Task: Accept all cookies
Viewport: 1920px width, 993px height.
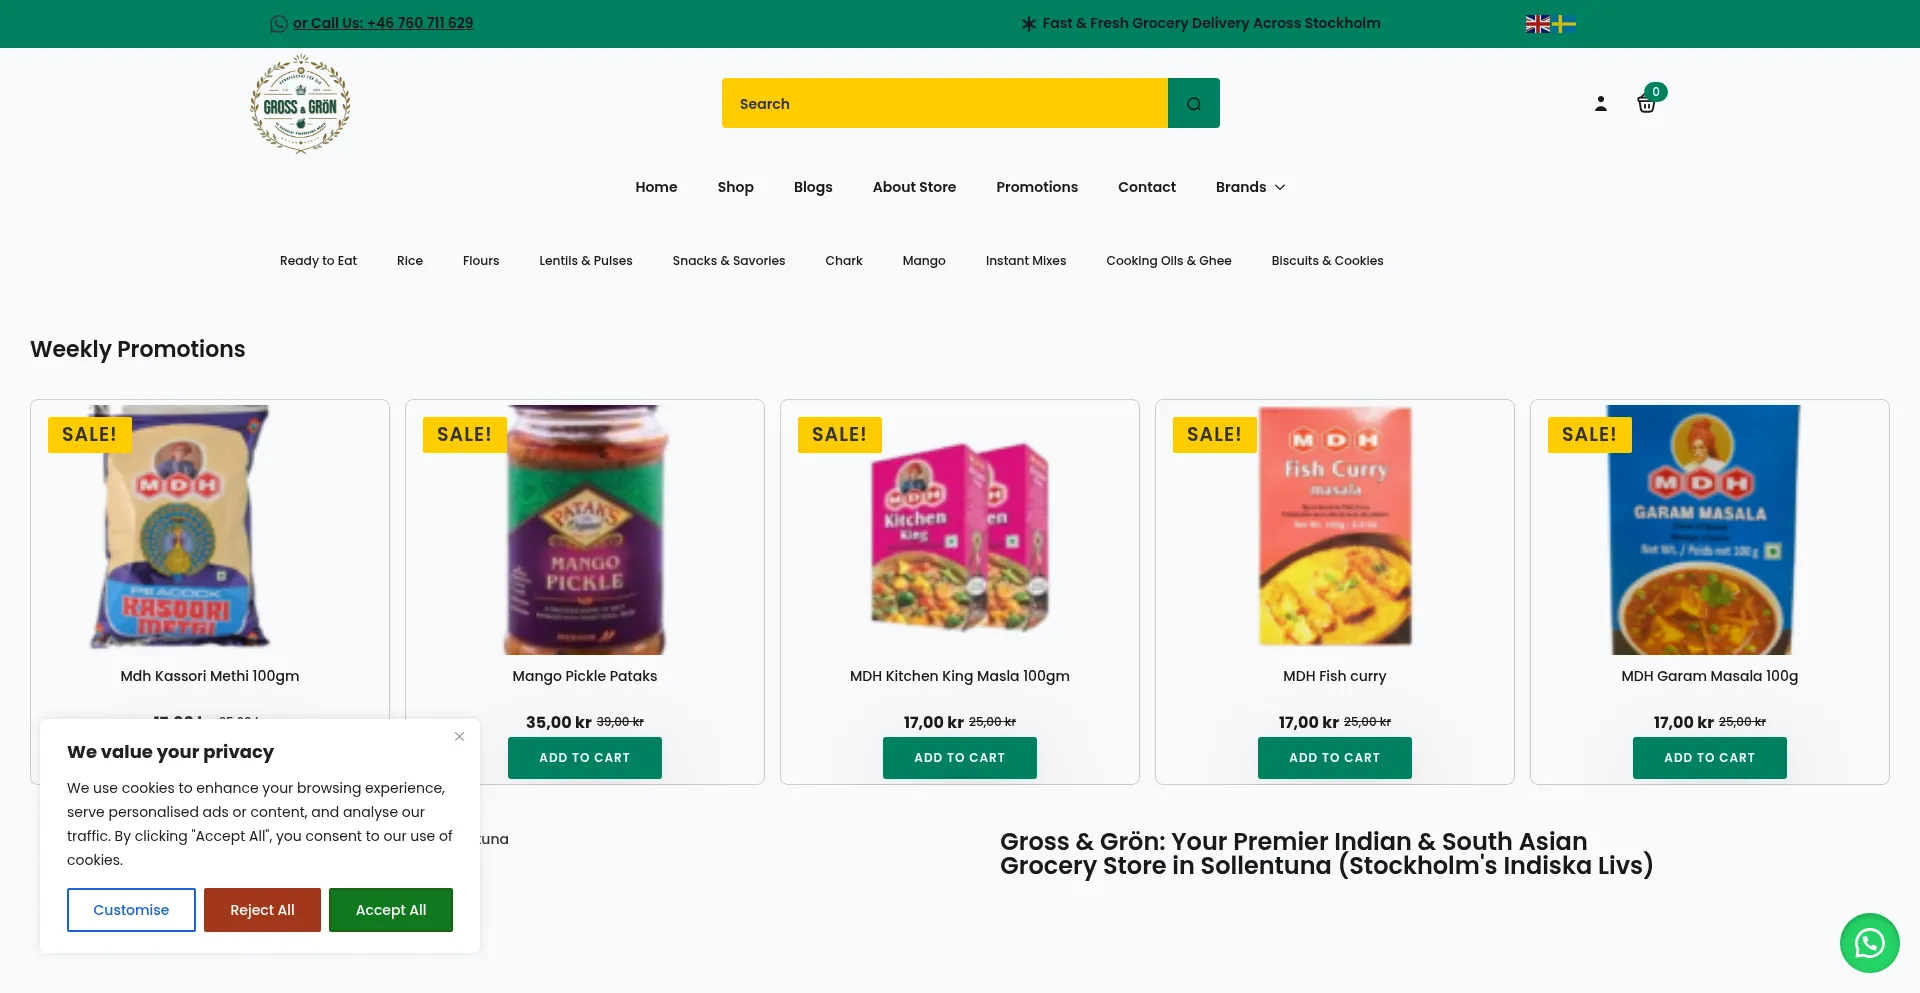Action: point(391,910)
